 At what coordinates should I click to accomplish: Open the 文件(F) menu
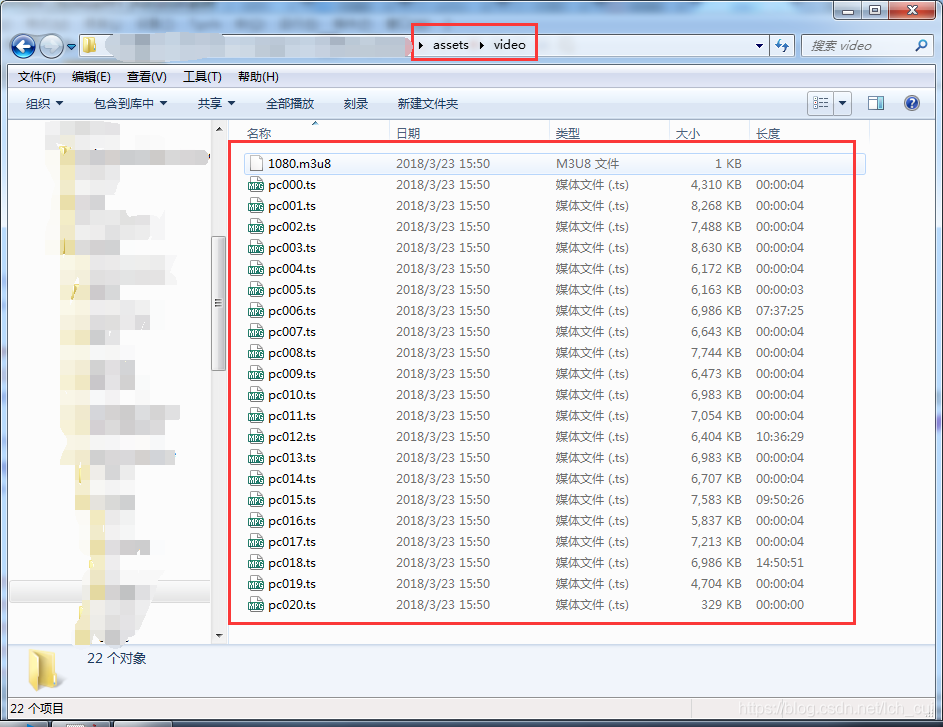coord(37,77)
